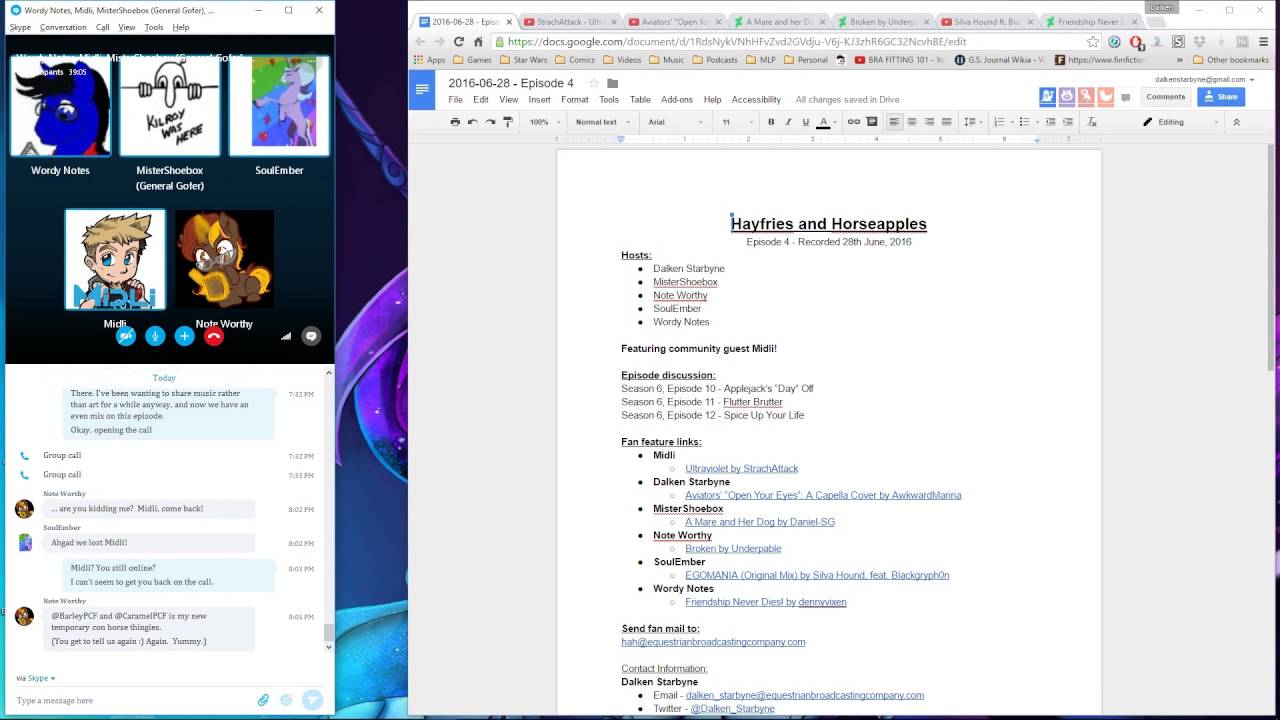The width and height of the screenshot is (1280, 720).
Task: Insert comment using toolbar icon
Action: pyautogui.click(x=872, y=122)
